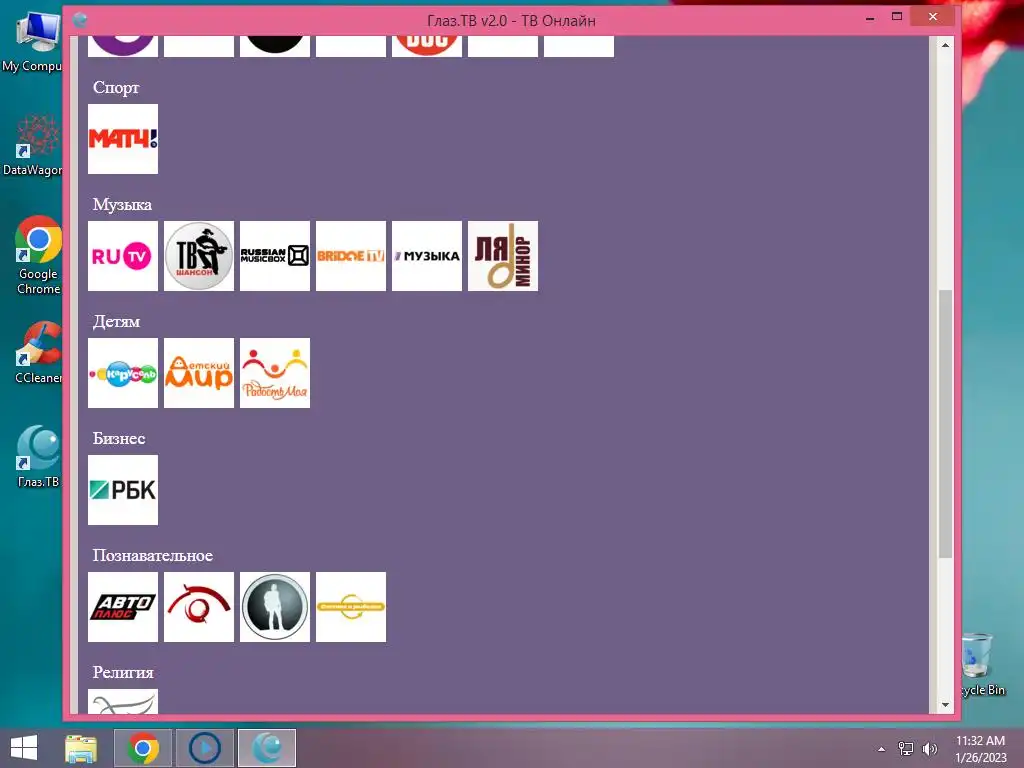Click the Музыка category heading
The width and height of the screenshot is (1024, 768).
point(122,204)
